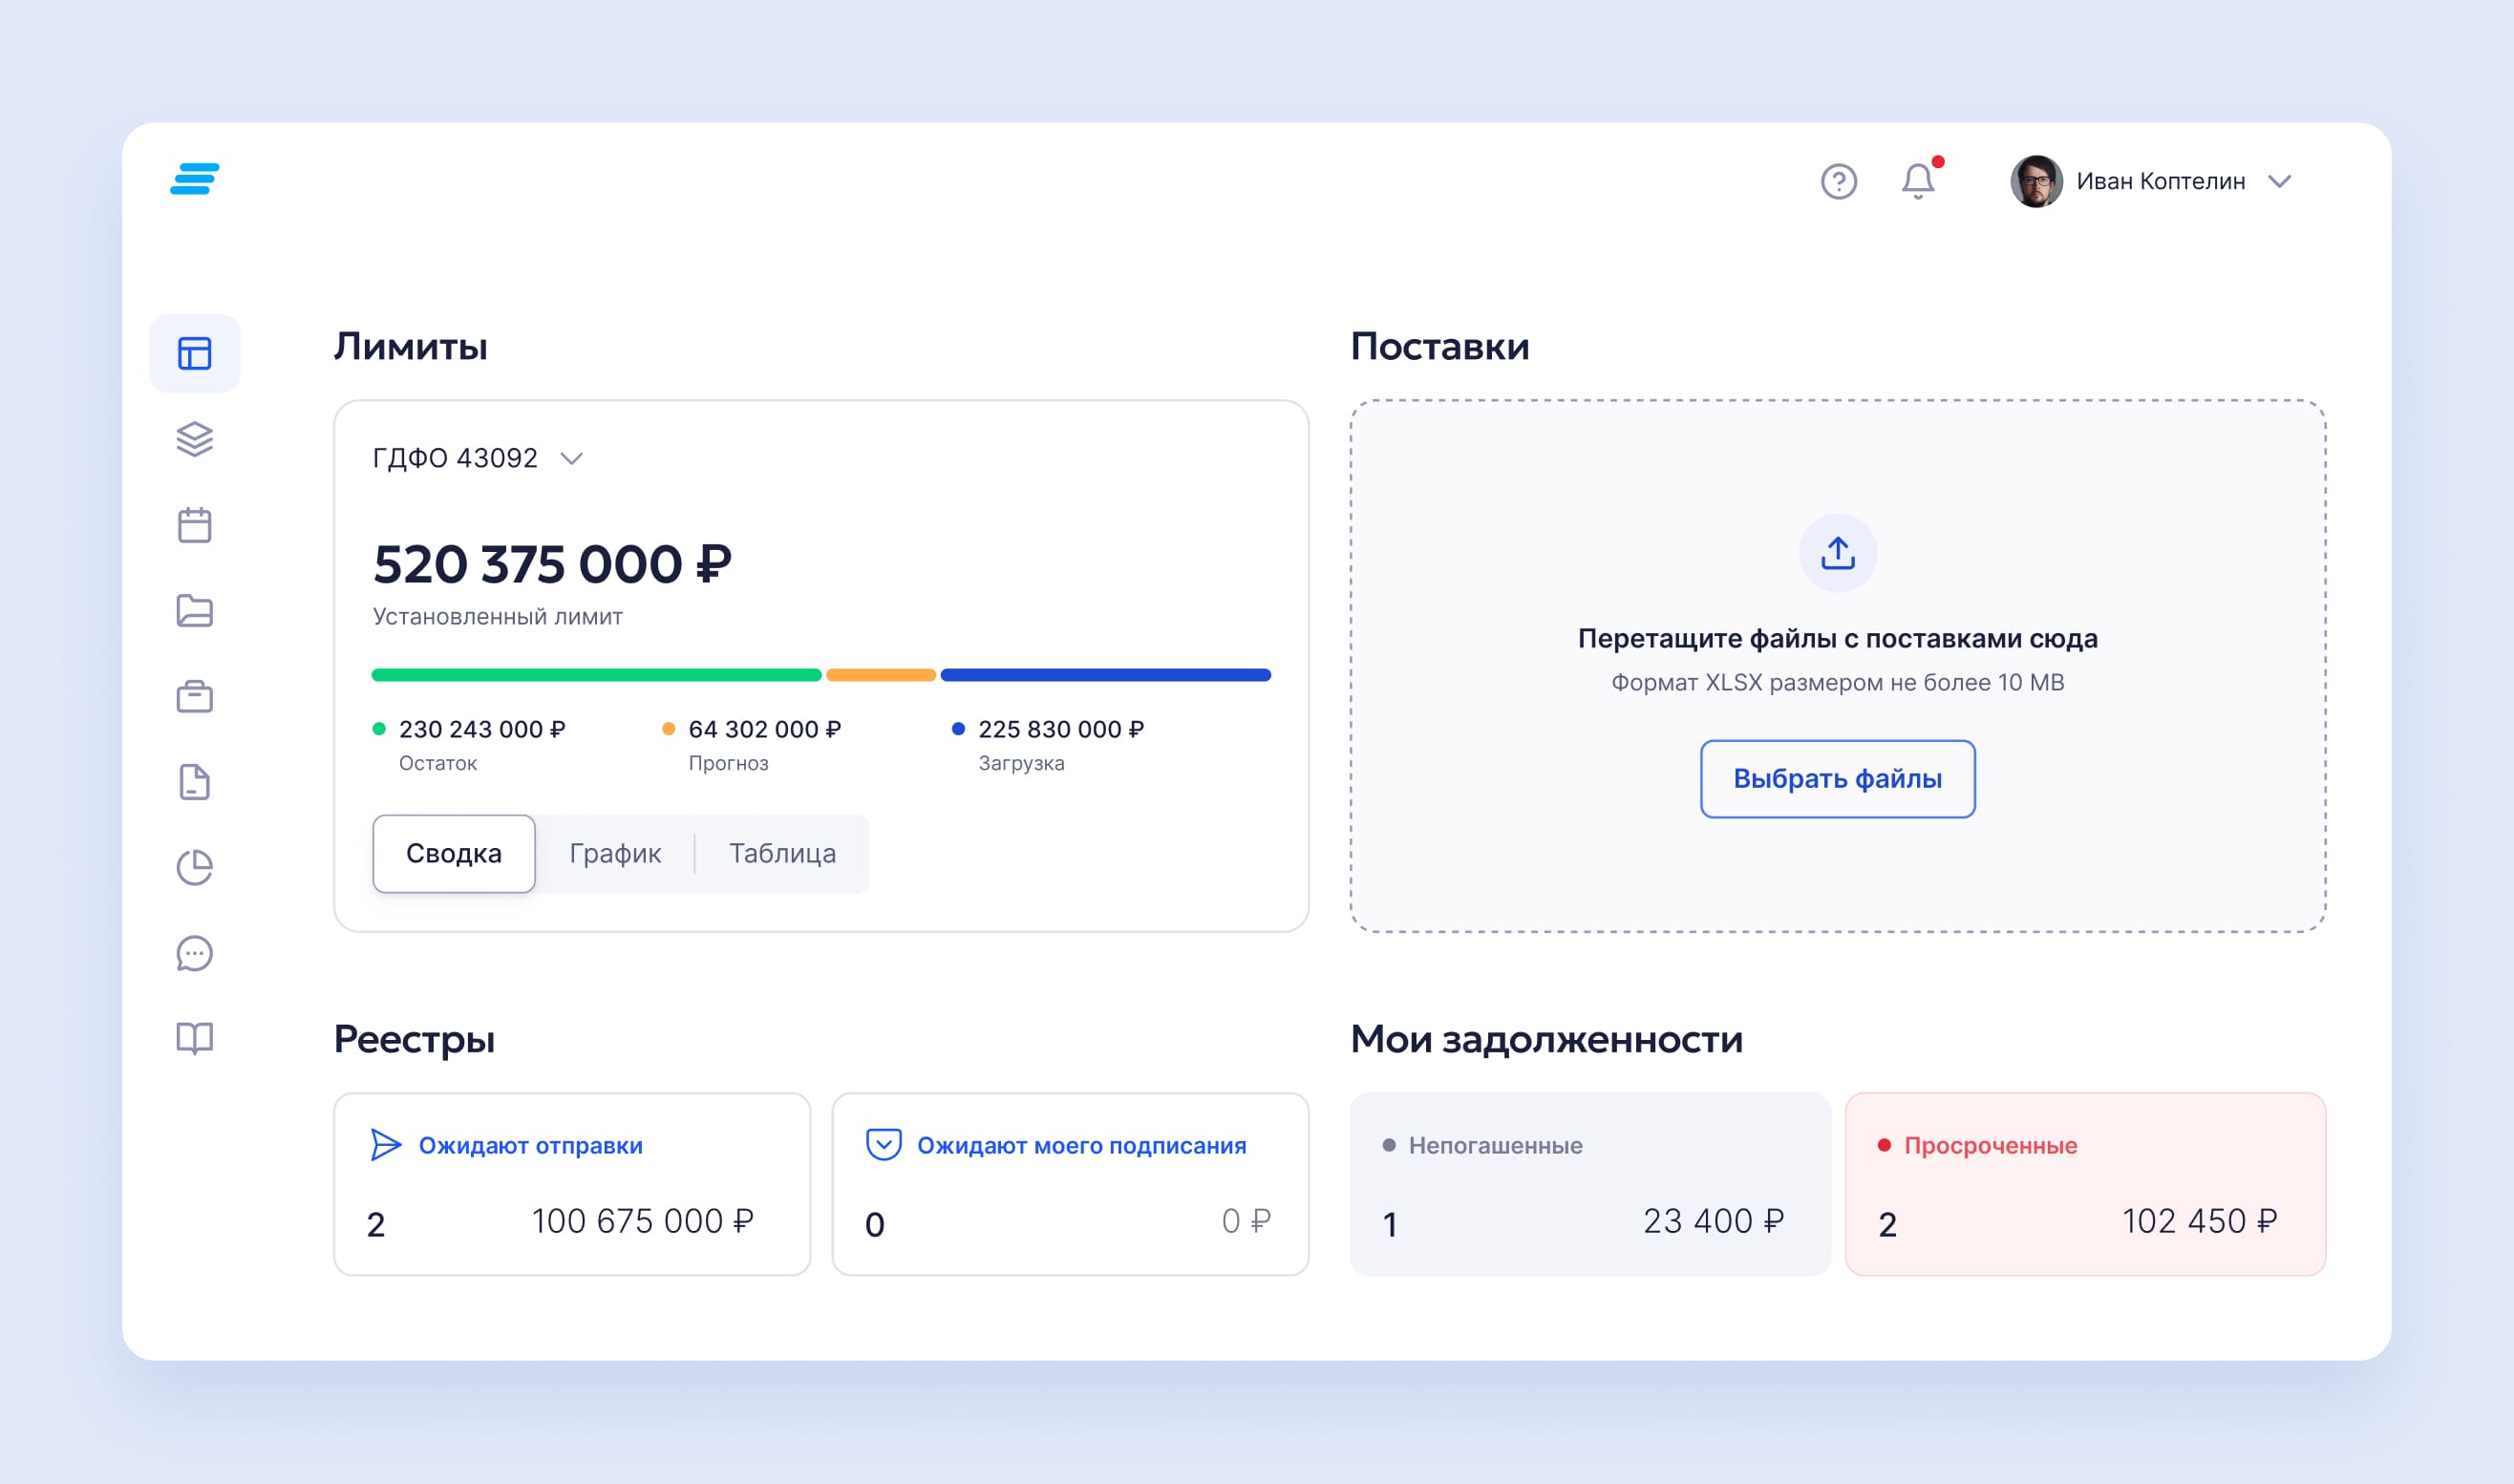The height and width of the screenshot is (1484, 2514).
Task: Open the chat messages sidebar icon
Action: click(x=194, y=953)
